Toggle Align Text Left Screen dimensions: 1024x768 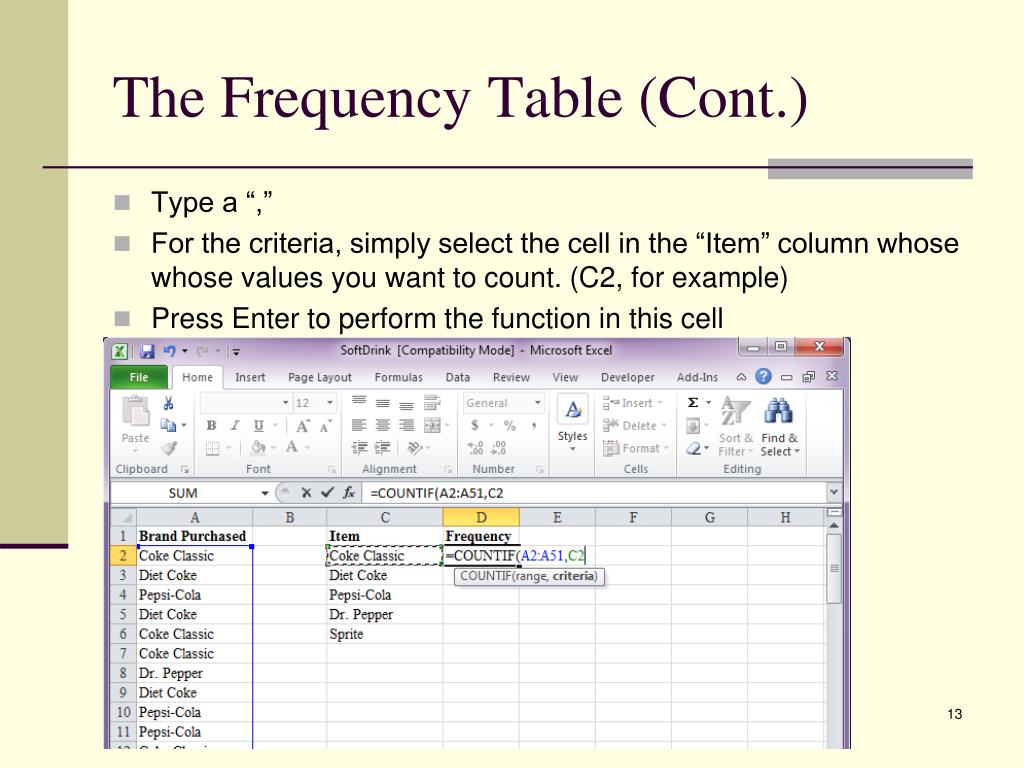[x=359, y=426]
